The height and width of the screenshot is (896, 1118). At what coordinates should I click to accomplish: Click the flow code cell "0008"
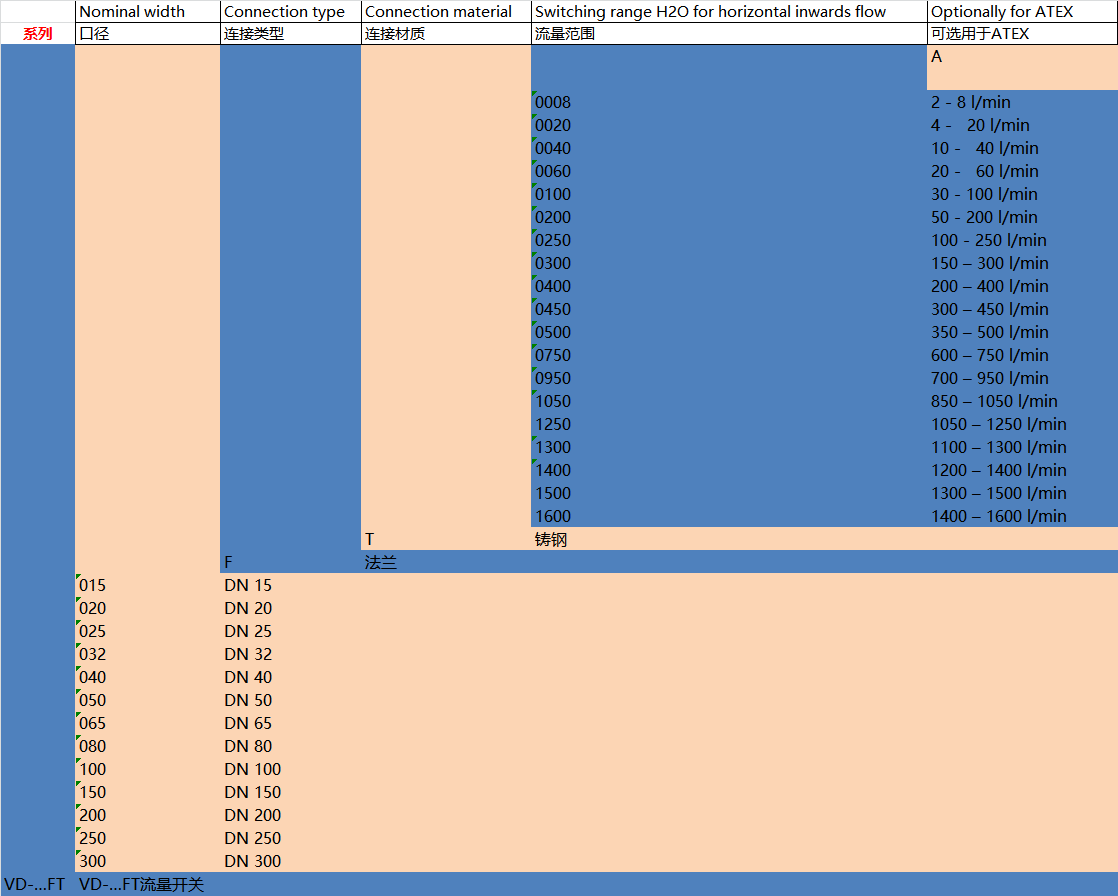[728, 102]
